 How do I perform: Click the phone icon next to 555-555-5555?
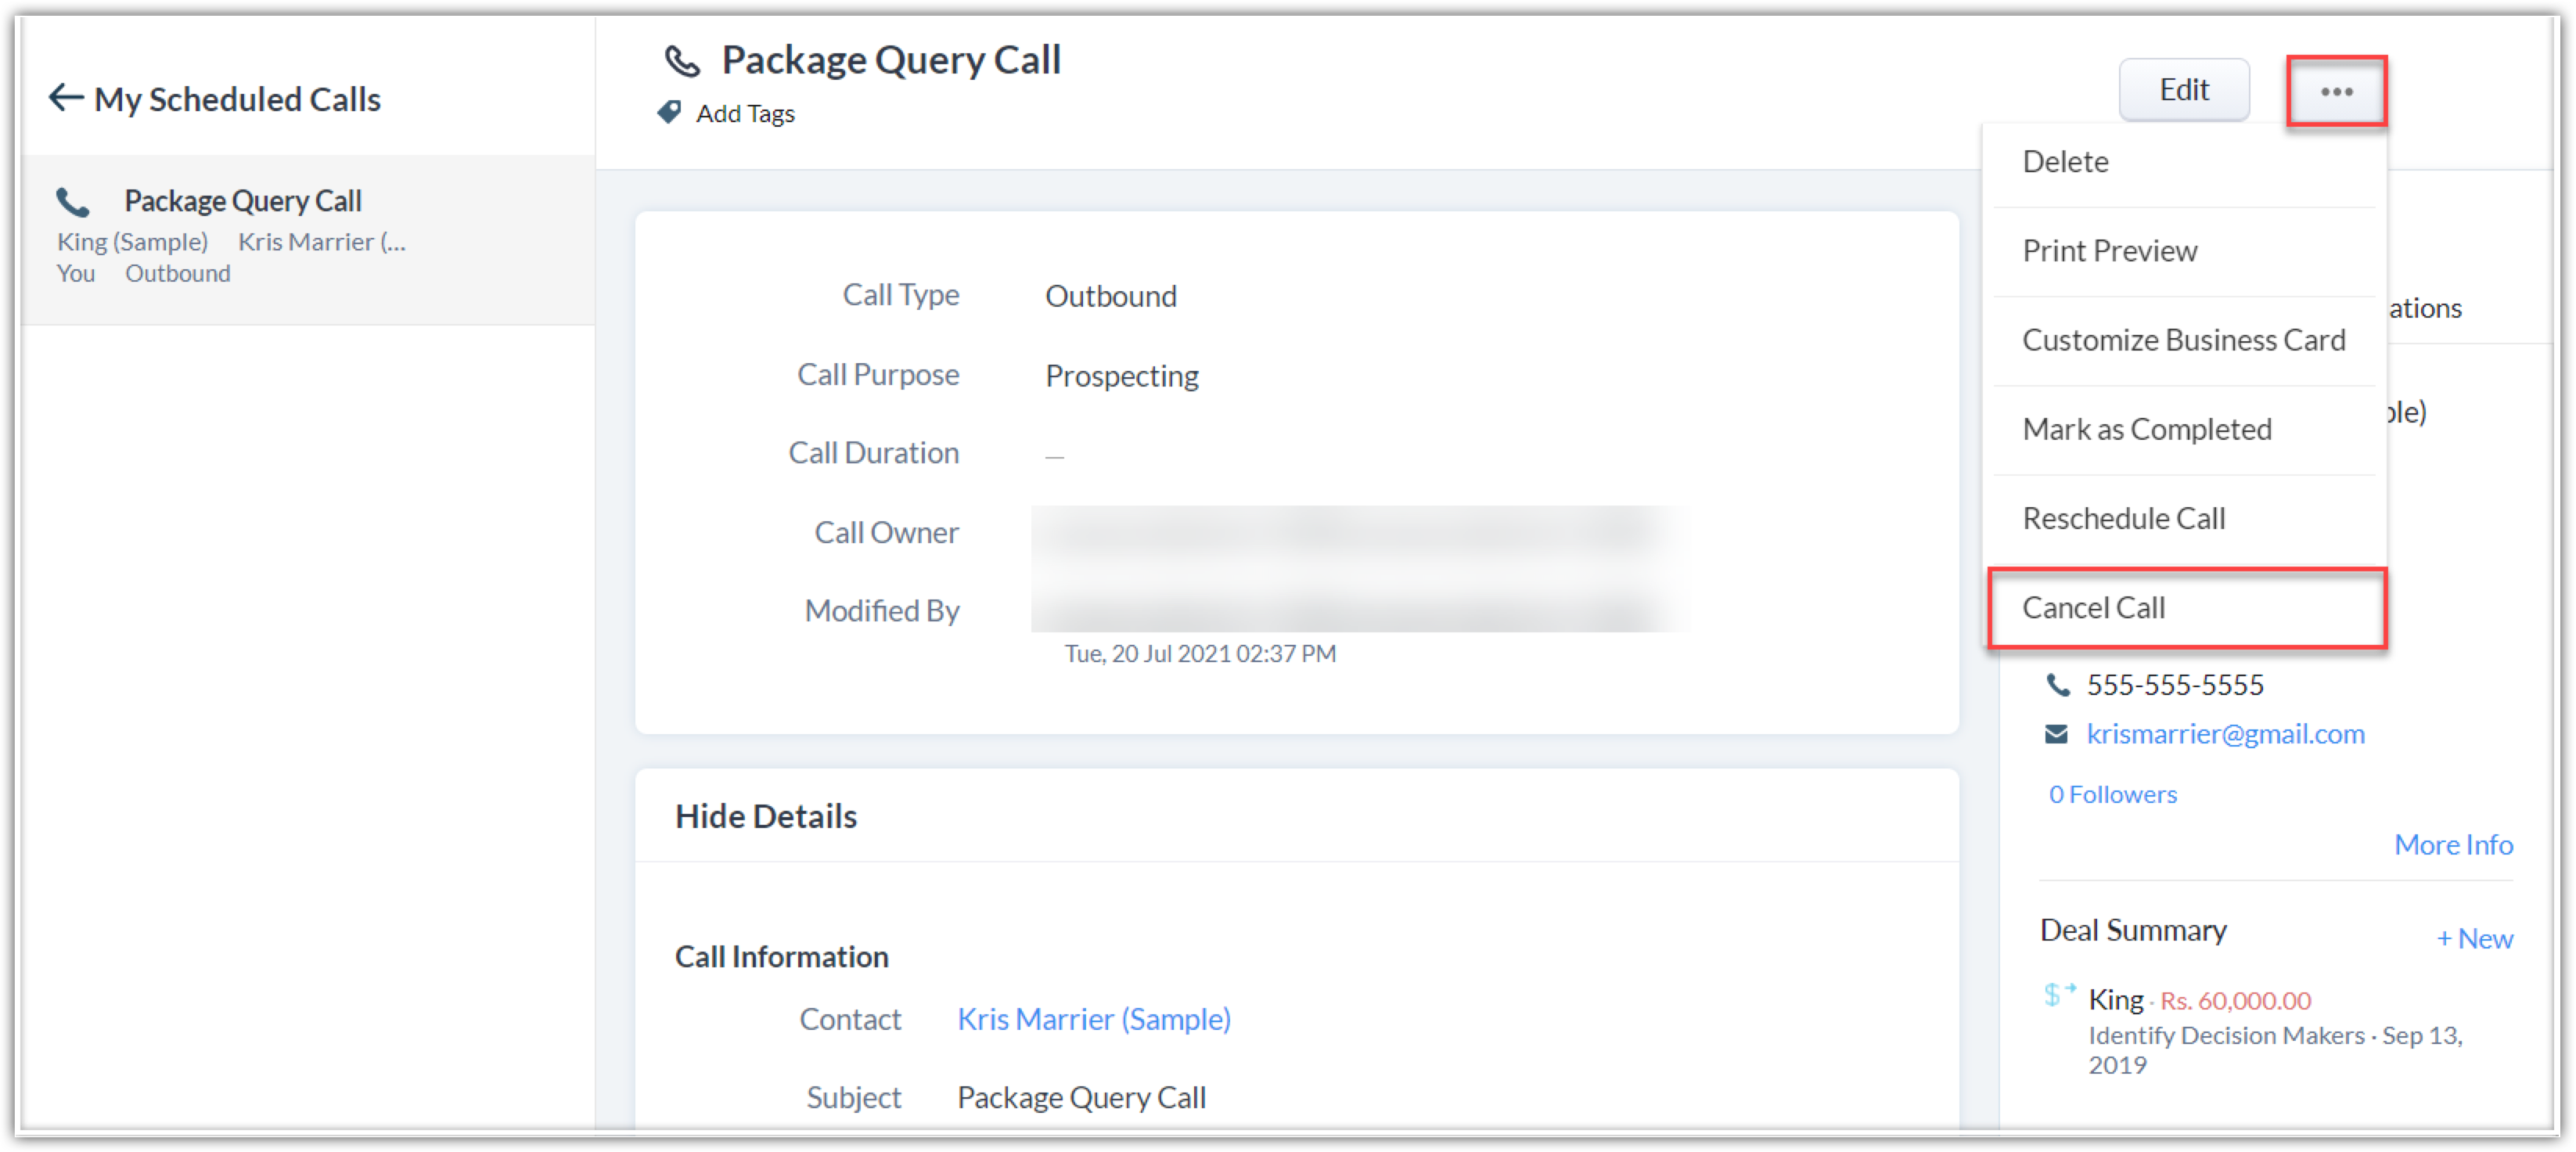tap(2057, 685)
